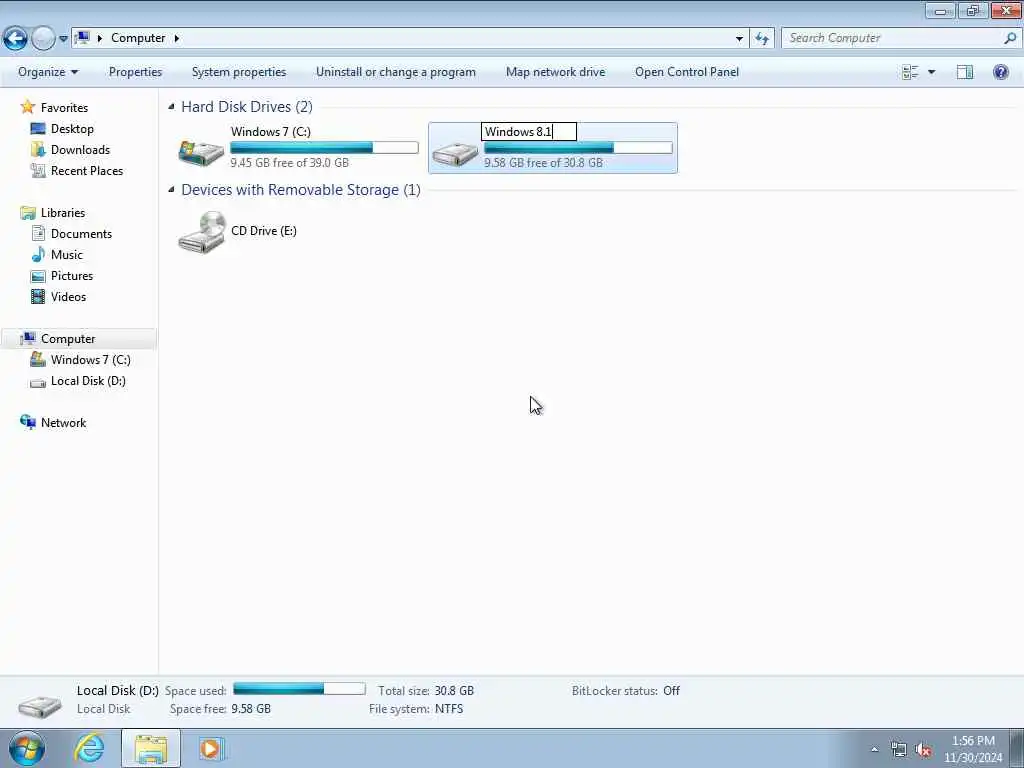Click inside the Windows 8.1 rename field

click(x=529, y=131)
